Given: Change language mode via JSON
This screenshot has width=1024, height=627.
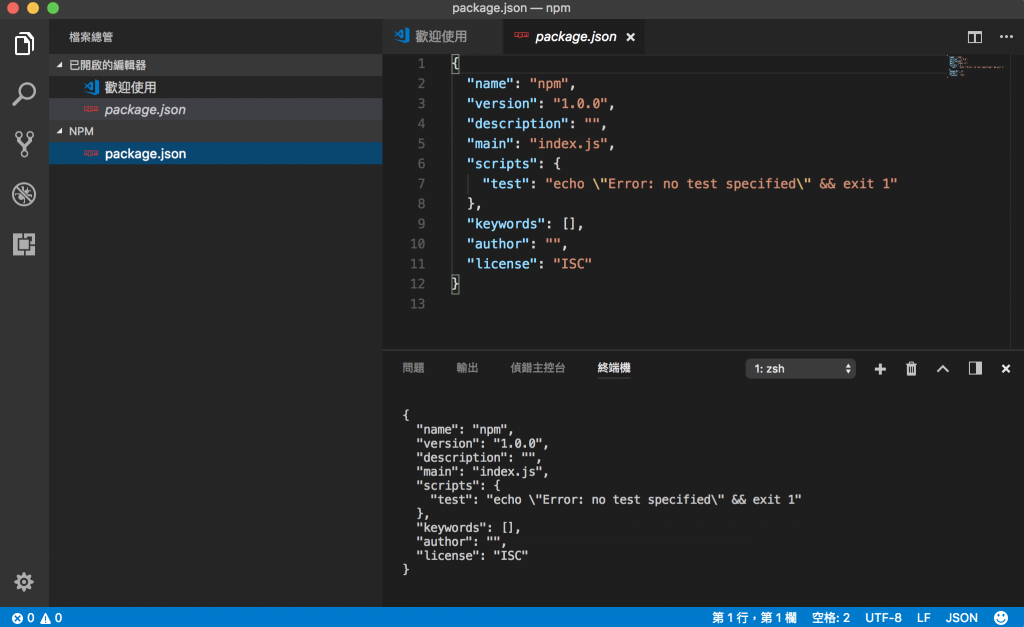Looking at the screenshot, I should (961, 618).
